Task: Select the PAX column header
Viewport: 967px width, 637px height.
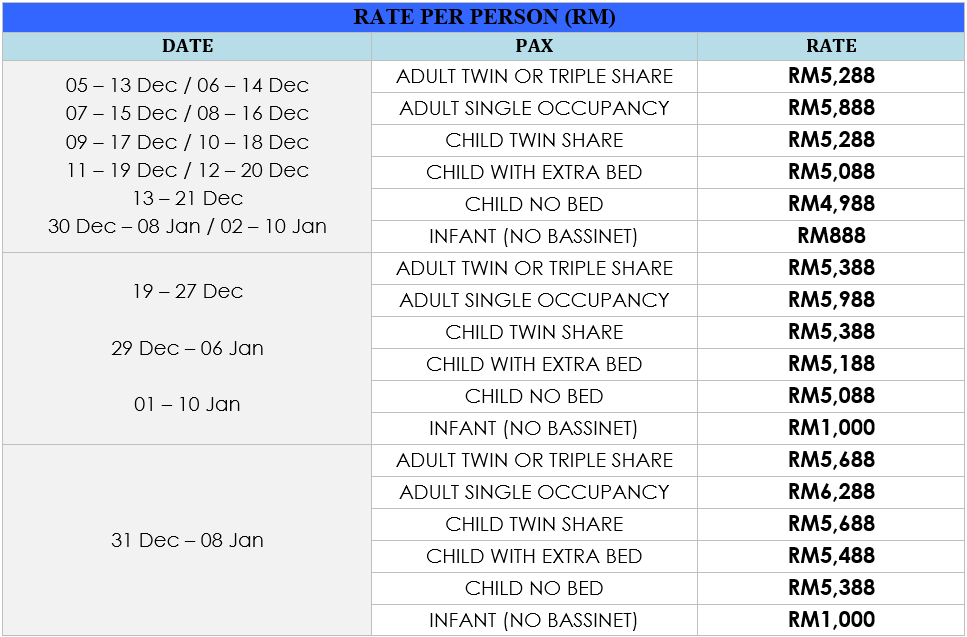Action: [534, 46]
